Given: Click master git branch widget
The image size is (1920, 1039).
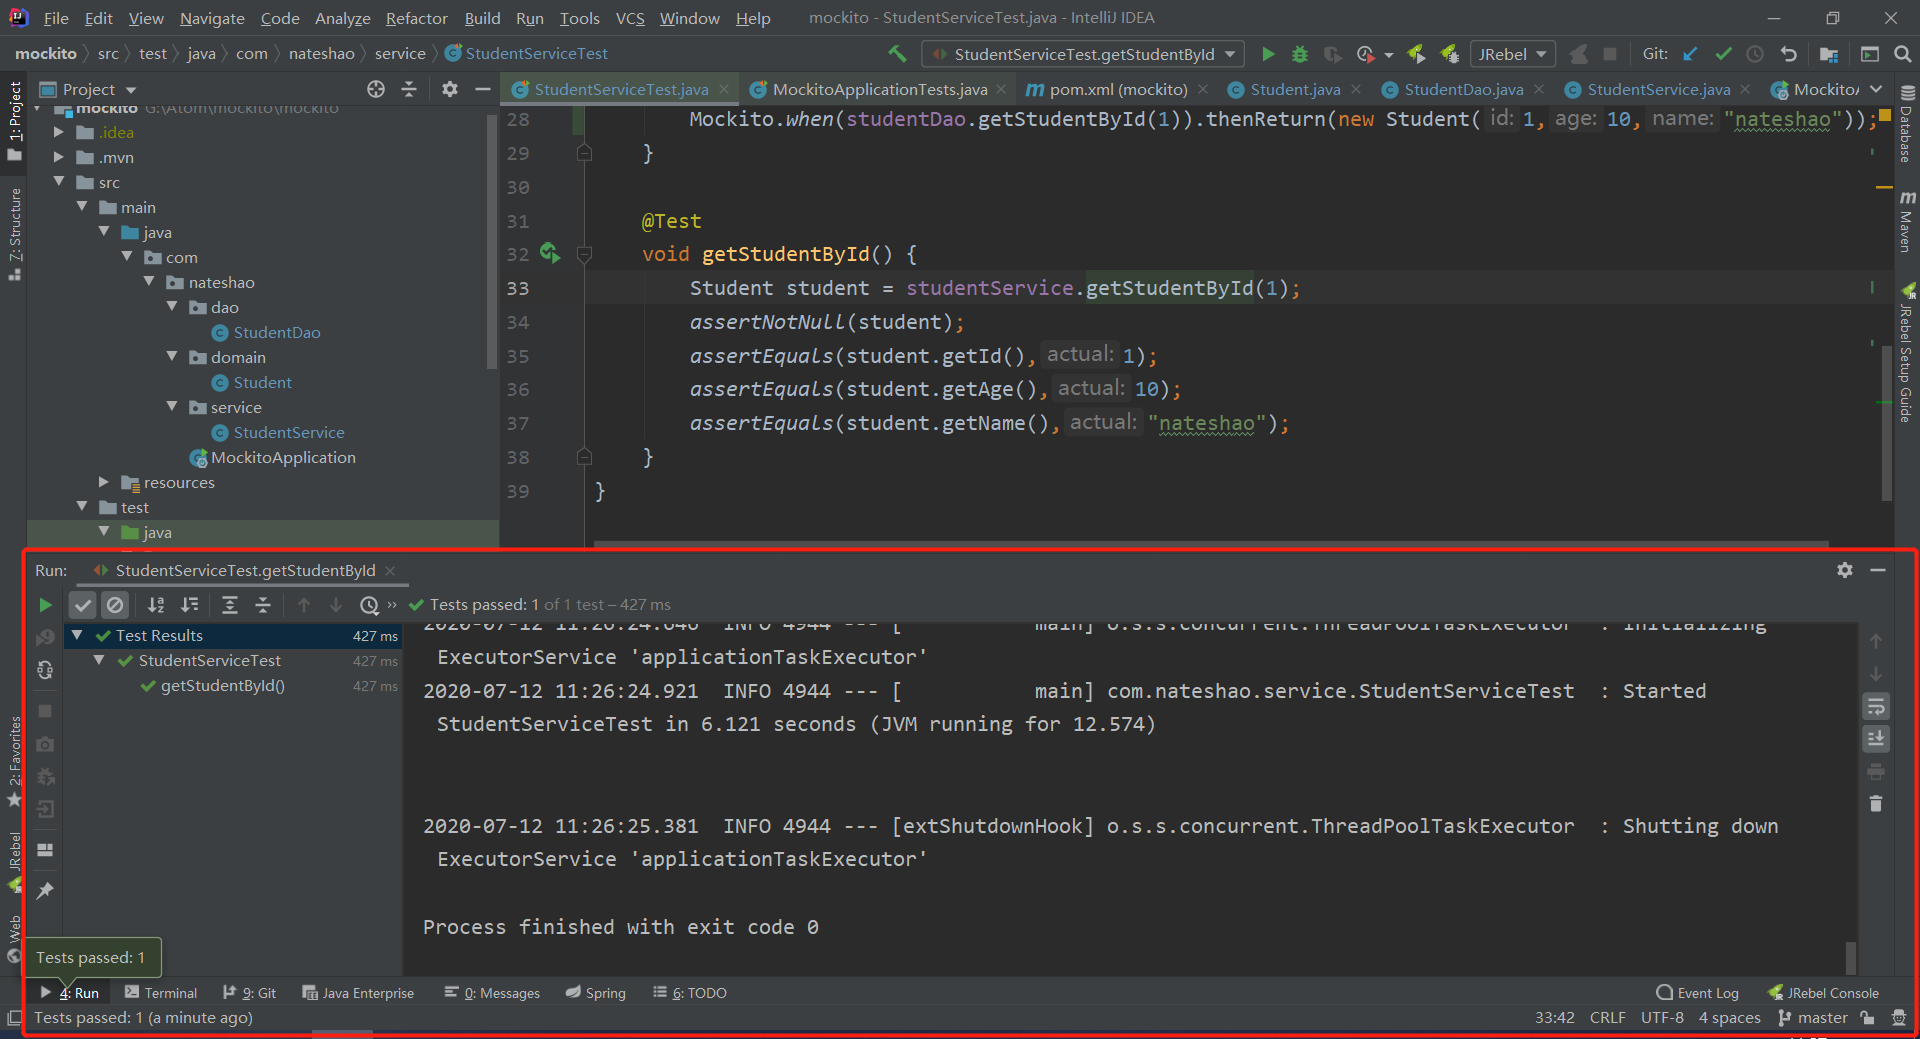Looking at the screenshot, I should 1812,1018.
